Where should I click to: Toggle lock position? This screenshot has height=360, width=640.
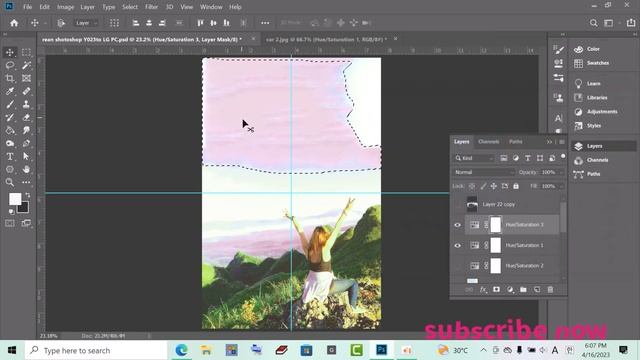pos(494,186)
